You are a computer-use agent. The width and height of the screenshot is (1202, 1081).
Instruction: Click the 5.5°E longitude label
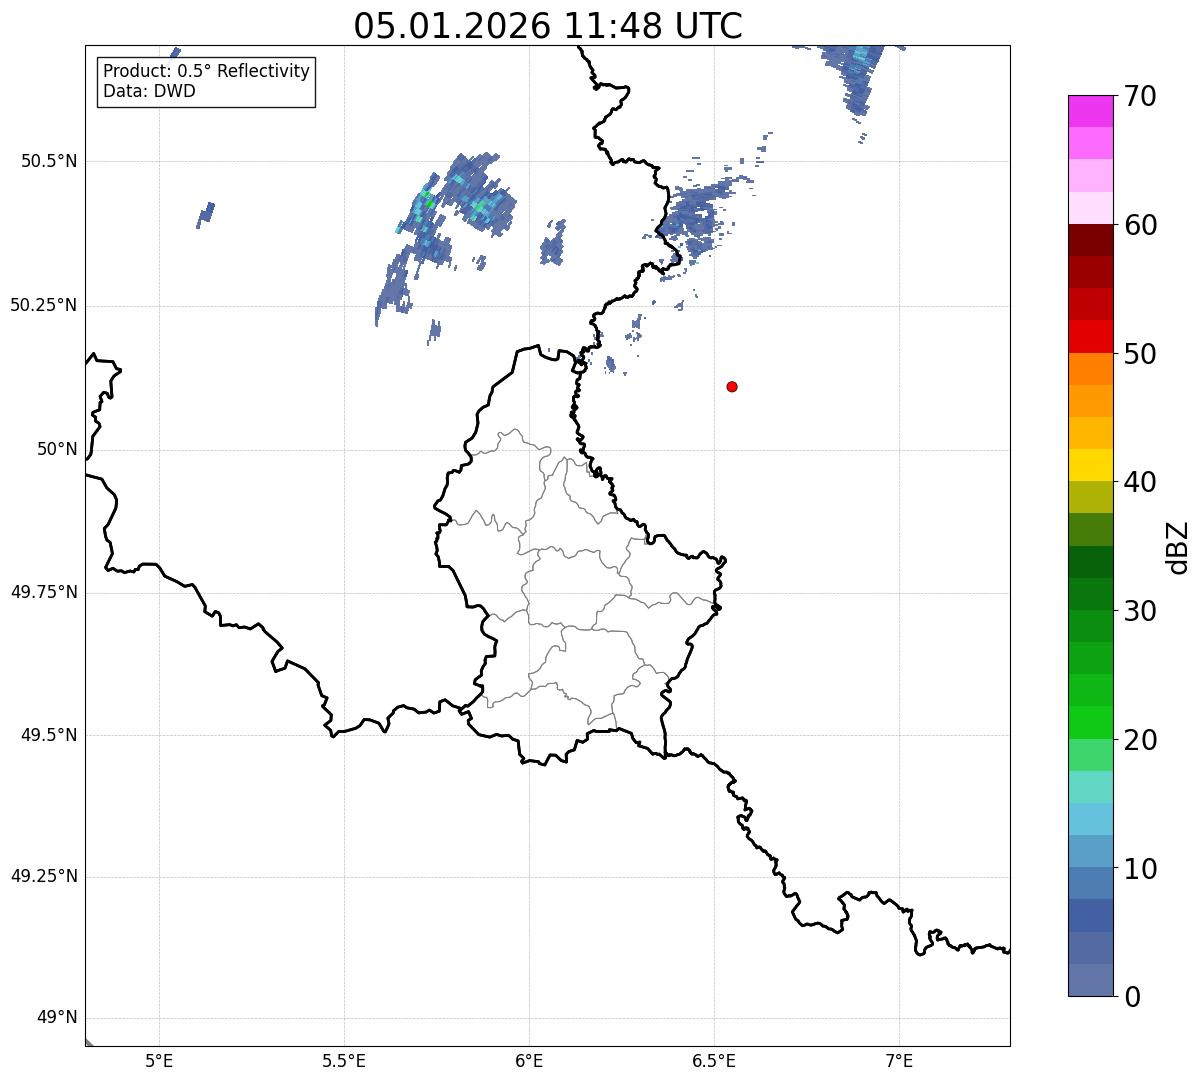[344, 1061]
